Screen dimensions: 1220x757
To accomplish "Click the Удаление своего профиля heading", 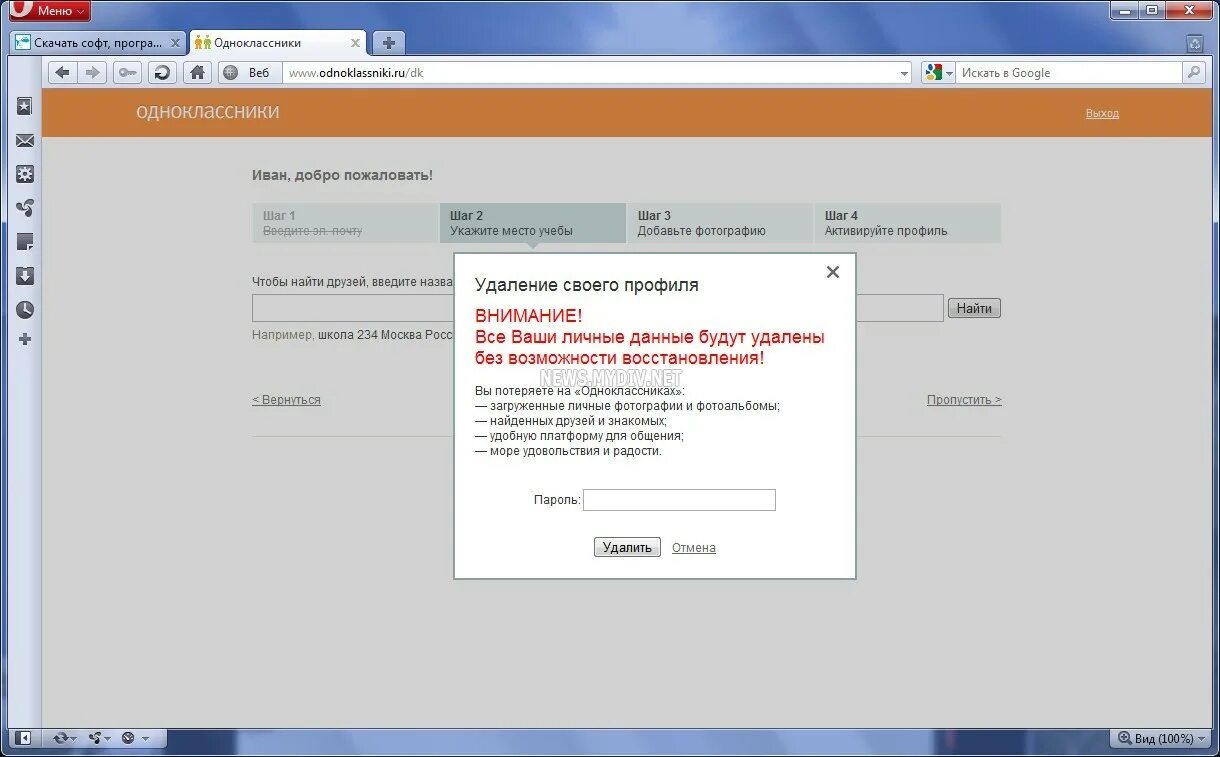I will click(x=587, y=285).
